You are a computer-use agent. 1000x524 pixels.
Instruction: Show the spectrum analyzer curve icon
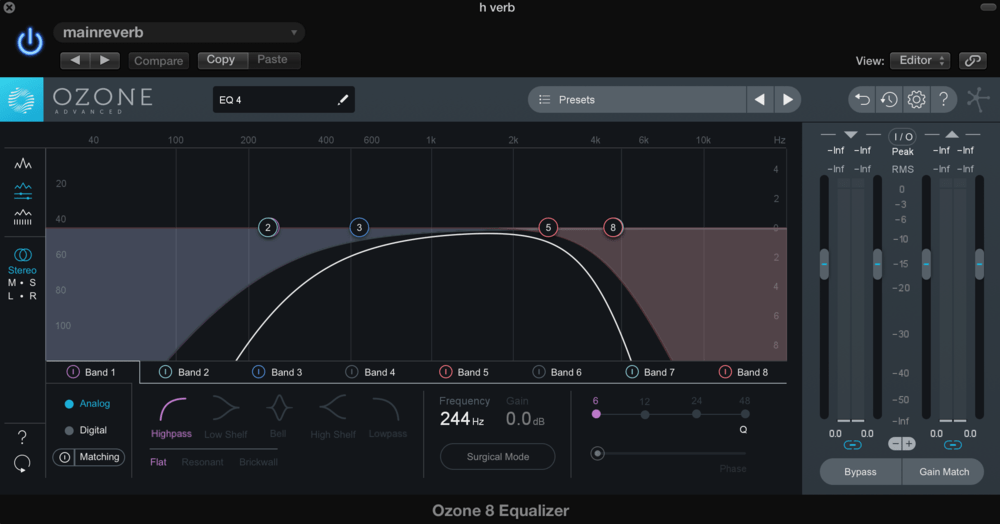point(23,164)
